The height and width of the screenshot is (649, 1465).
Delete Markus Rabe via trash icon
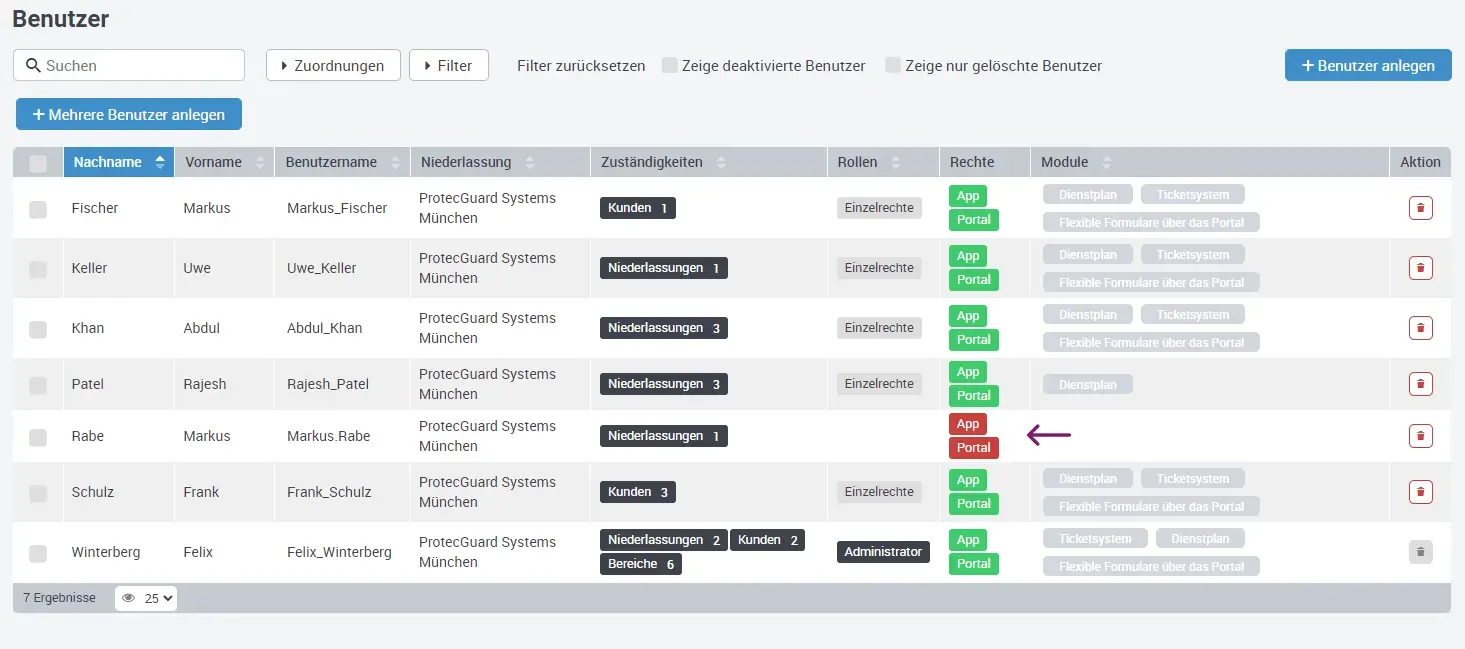pyautogui.click(x=1420, y=436)
